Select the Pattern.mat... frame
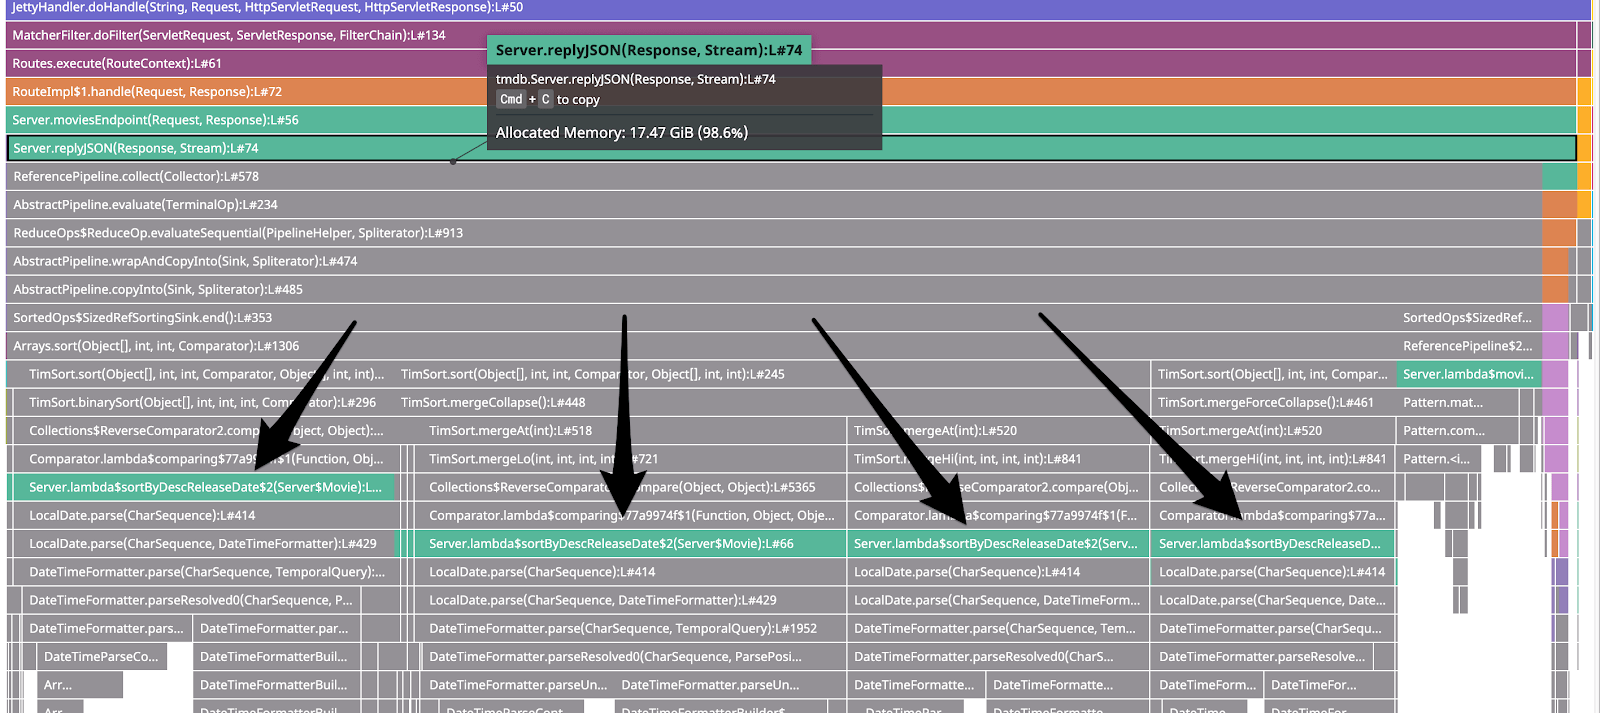 tap(1458, 402)
